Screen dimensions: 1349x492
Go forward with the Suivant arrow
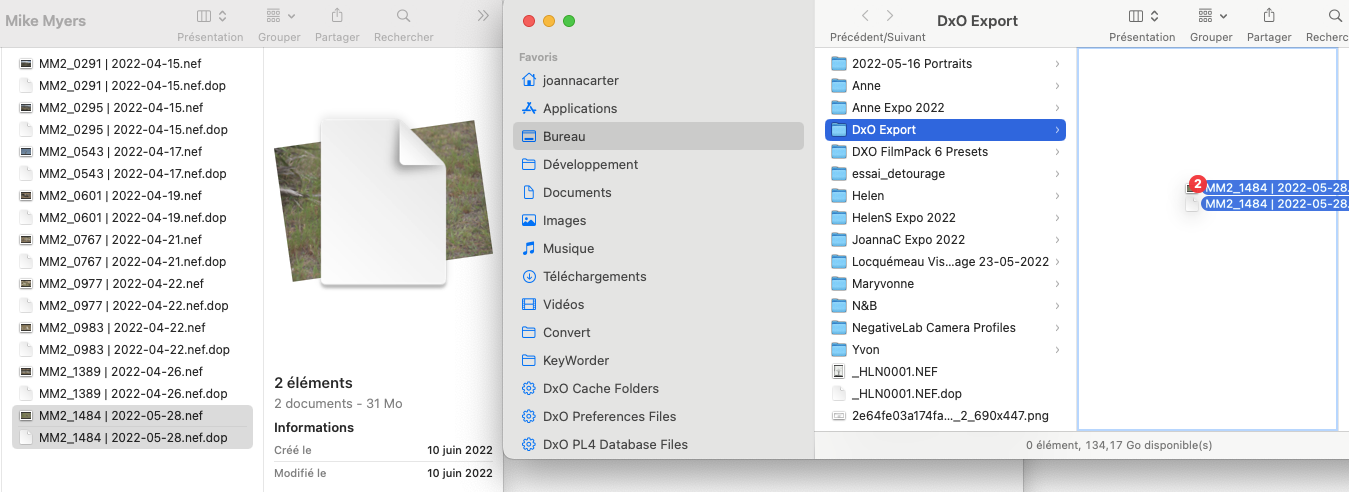click(890, 16)
